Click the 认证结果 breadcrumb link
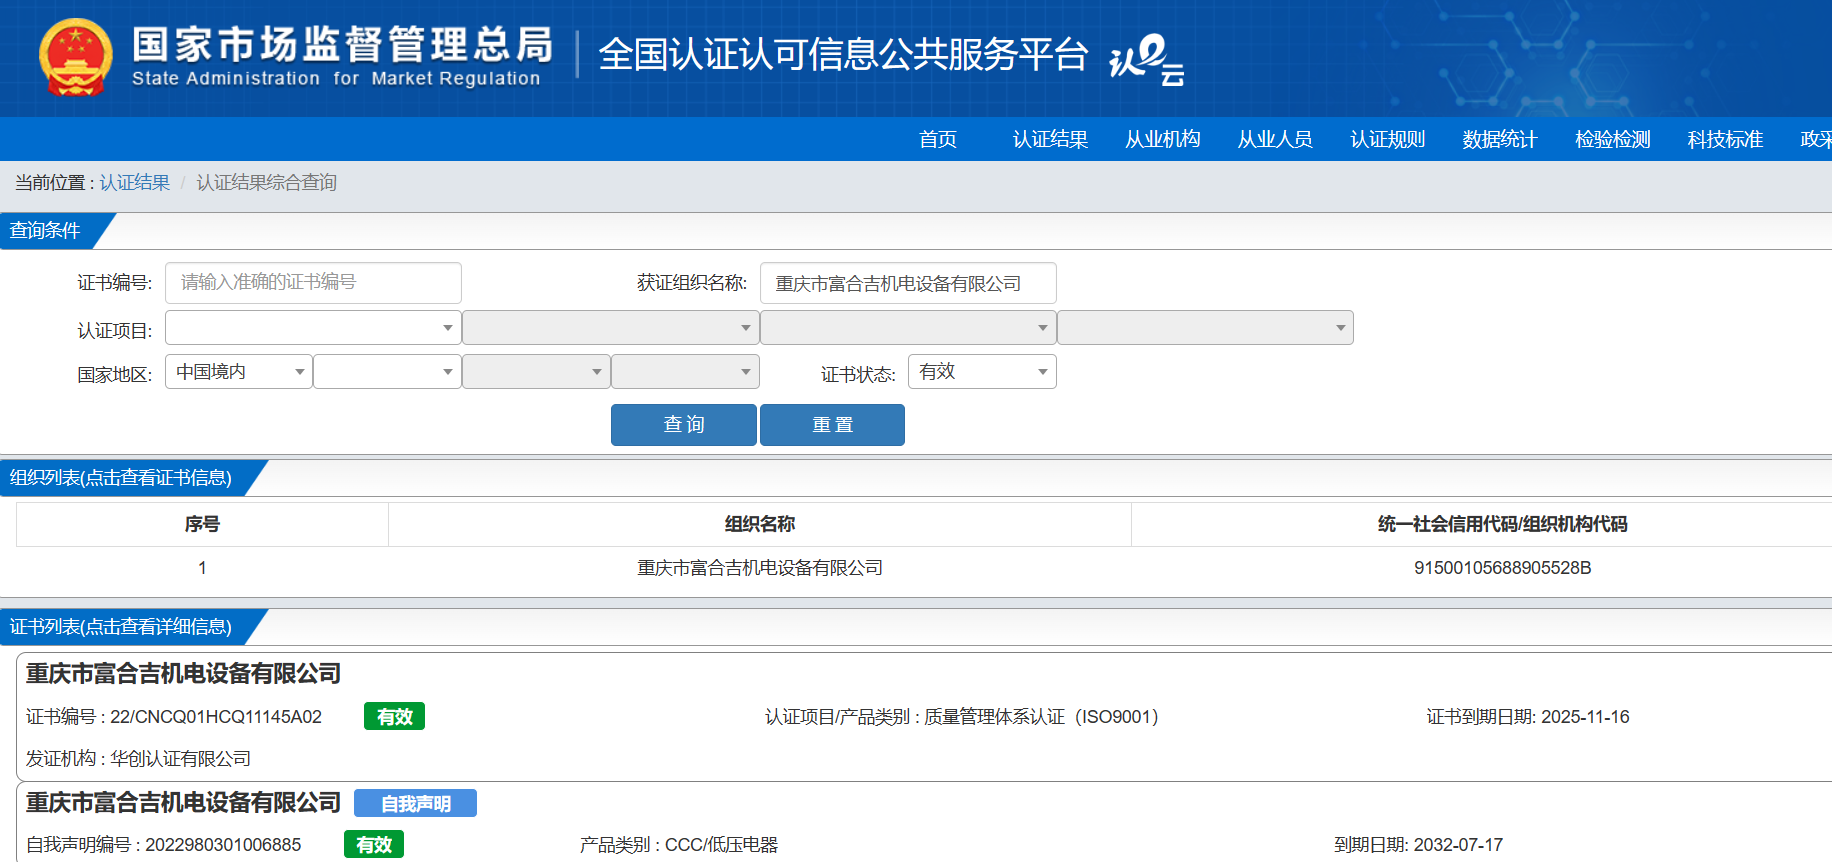The image size is (1832, 862). [x=135, y=182]
